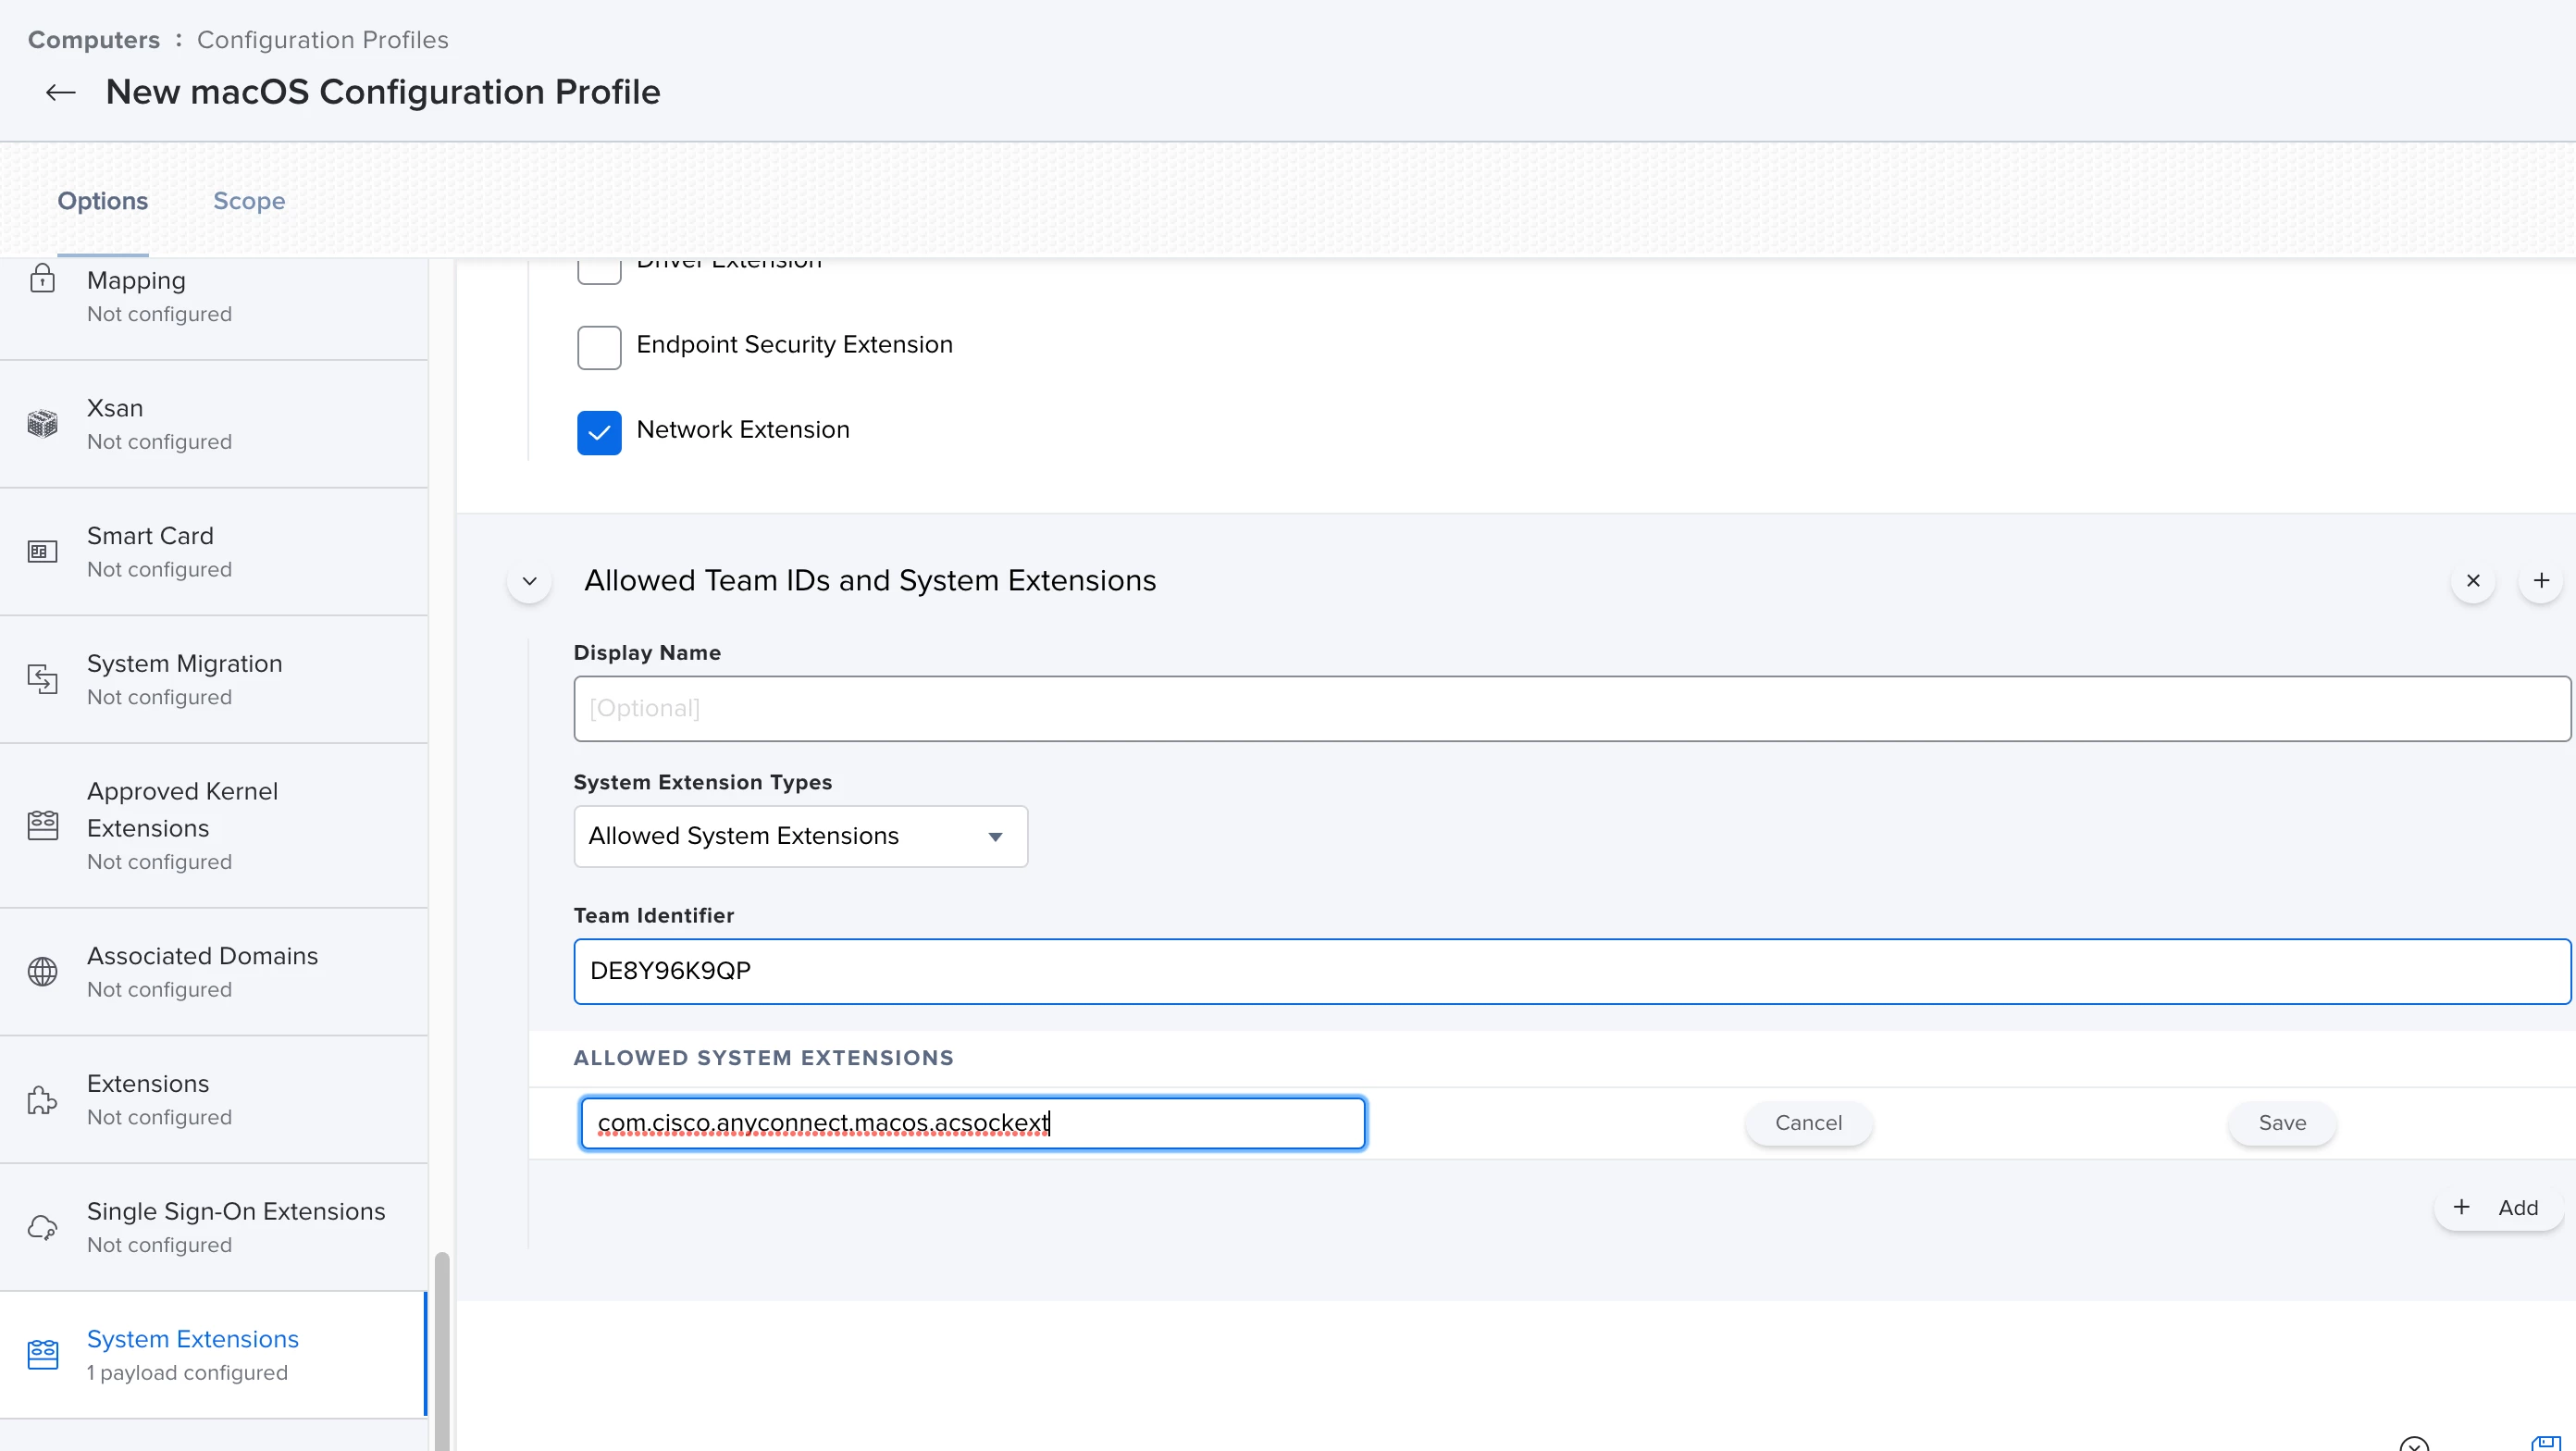
Task: Switch to the Scope tab
Action: coord(249,201)
